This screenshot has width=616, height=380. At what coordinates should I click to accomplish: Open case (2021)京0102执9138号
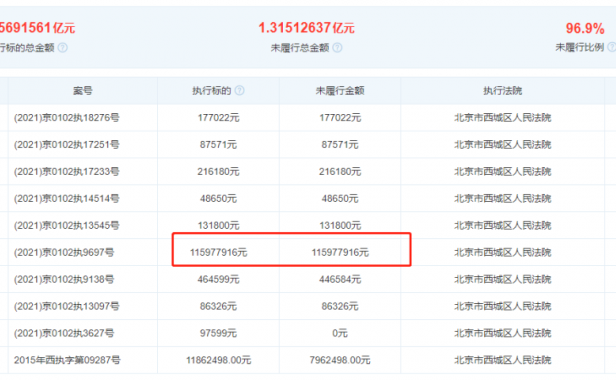[x=64, y=279]
